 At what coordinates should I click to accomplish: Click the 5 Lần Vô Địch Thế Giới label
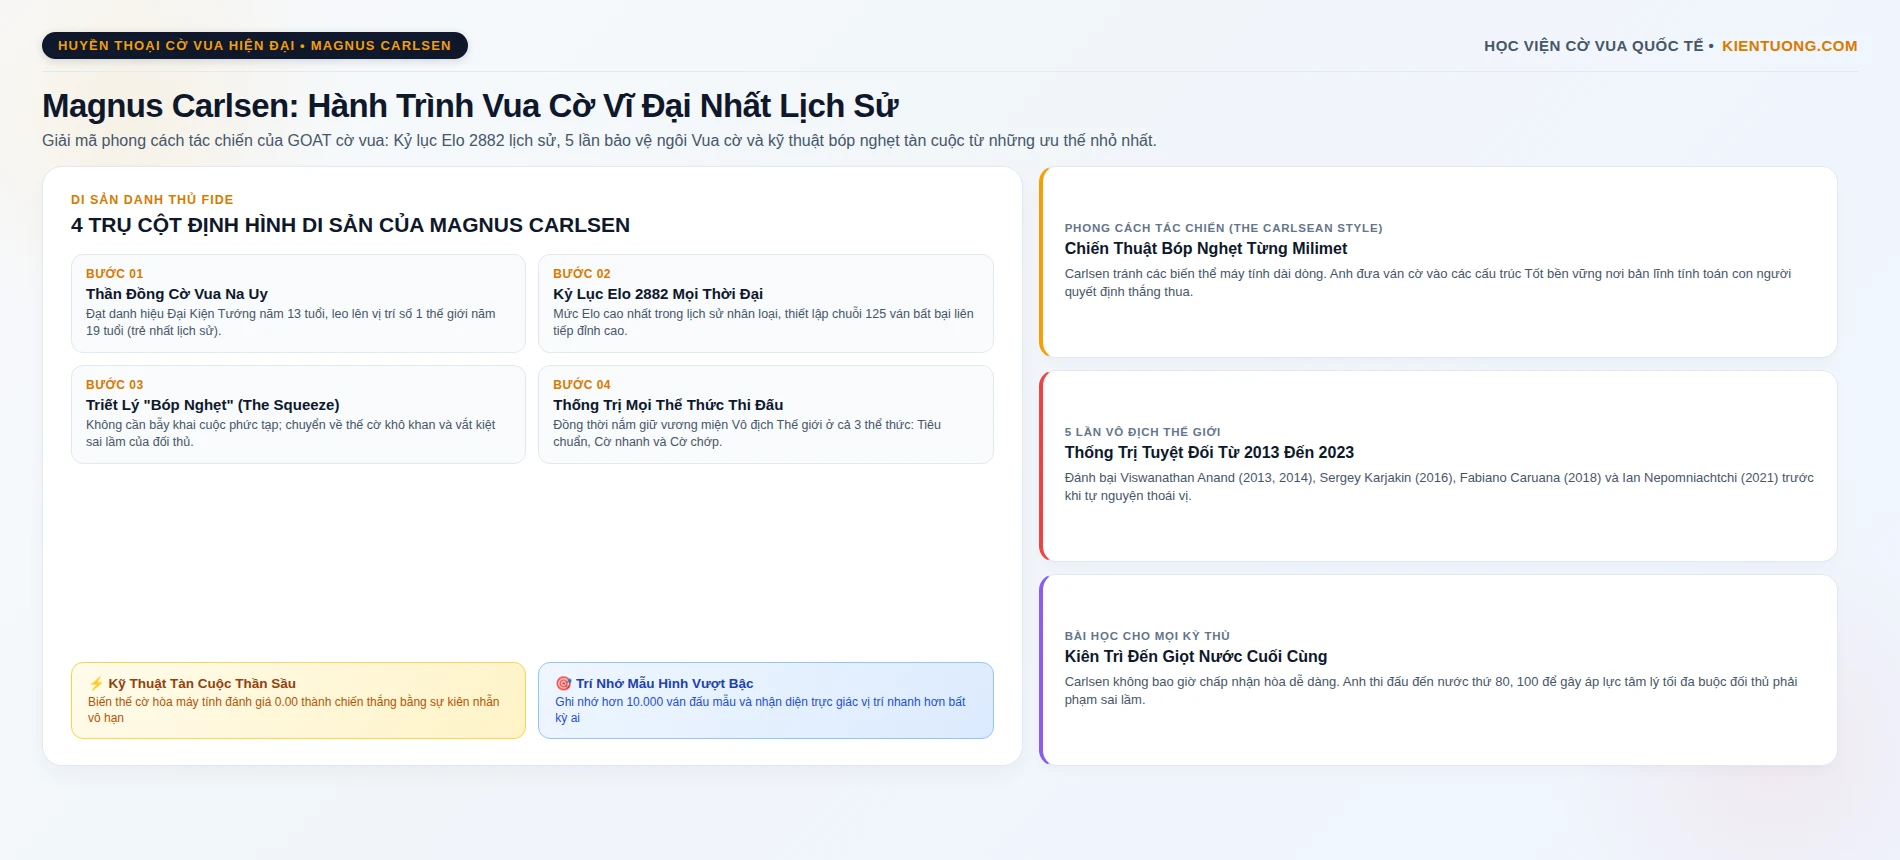point(1142,432)
